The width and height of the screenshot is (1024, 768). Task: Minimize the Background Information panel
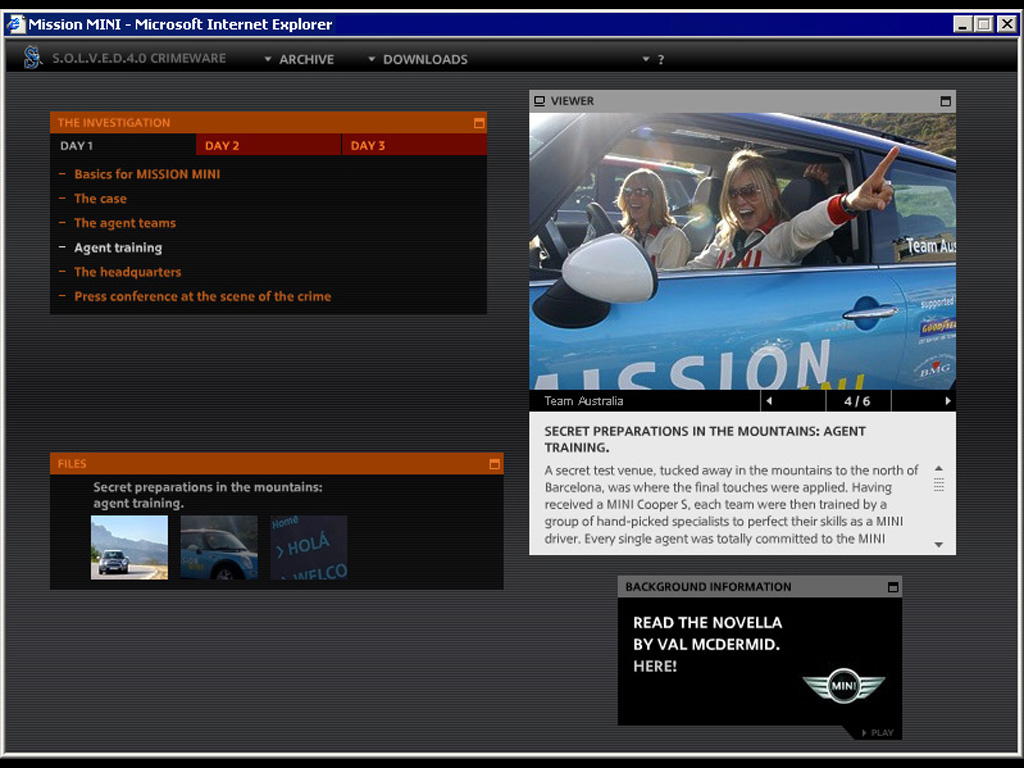(x=893, y=587)
